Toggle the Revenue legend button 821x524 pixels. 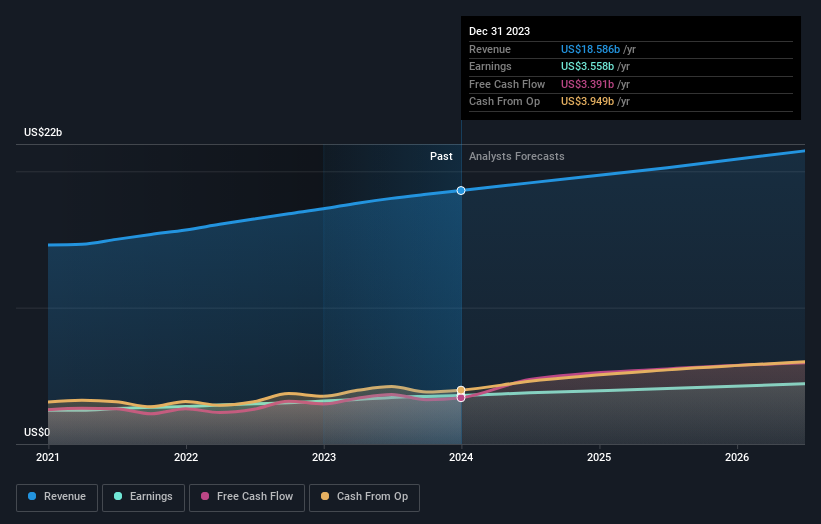57,497
